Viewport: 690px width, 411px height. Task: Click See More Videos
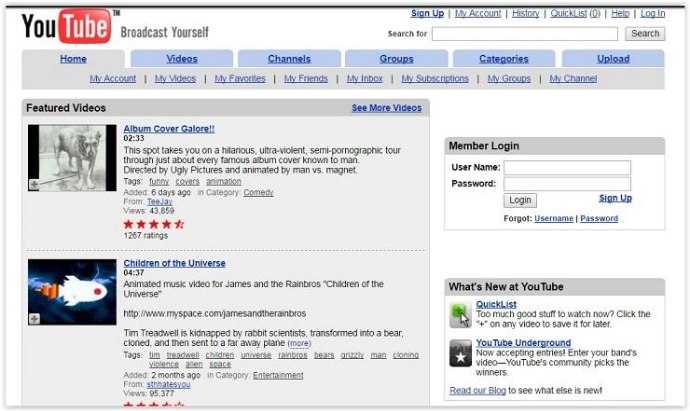click(x=386, y=108)
